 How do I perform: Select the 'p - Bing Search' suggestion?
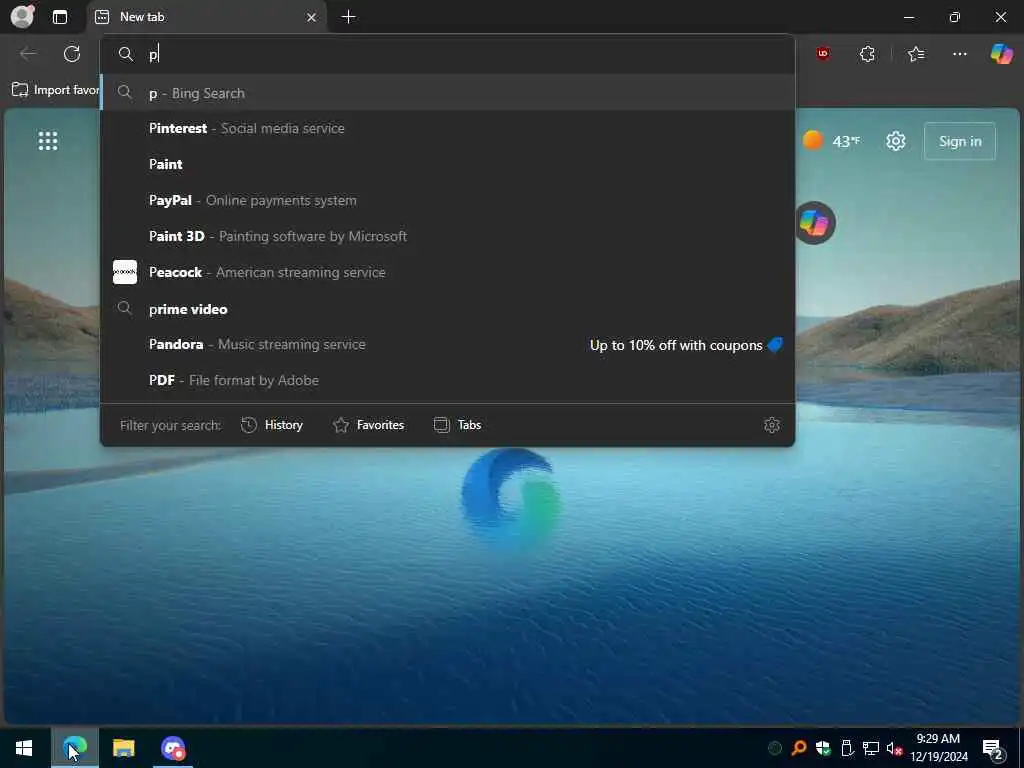tap(448, 93)
